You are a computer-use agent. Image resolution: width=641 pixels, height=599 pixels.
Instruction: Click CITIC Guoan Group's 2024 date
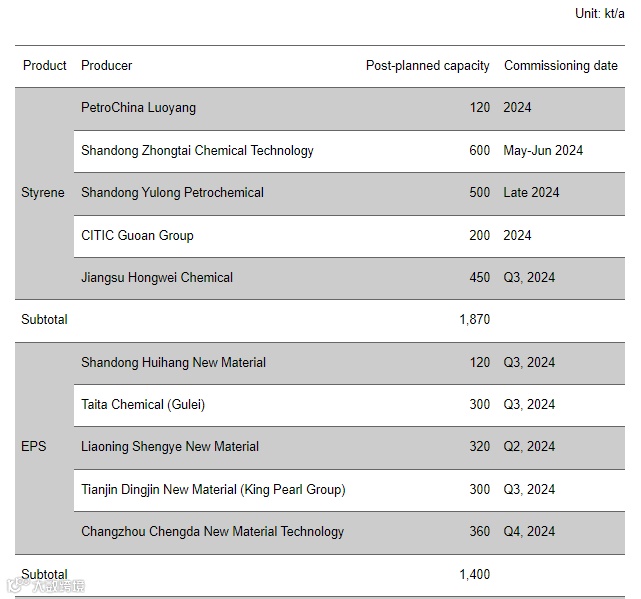point(517,236)
